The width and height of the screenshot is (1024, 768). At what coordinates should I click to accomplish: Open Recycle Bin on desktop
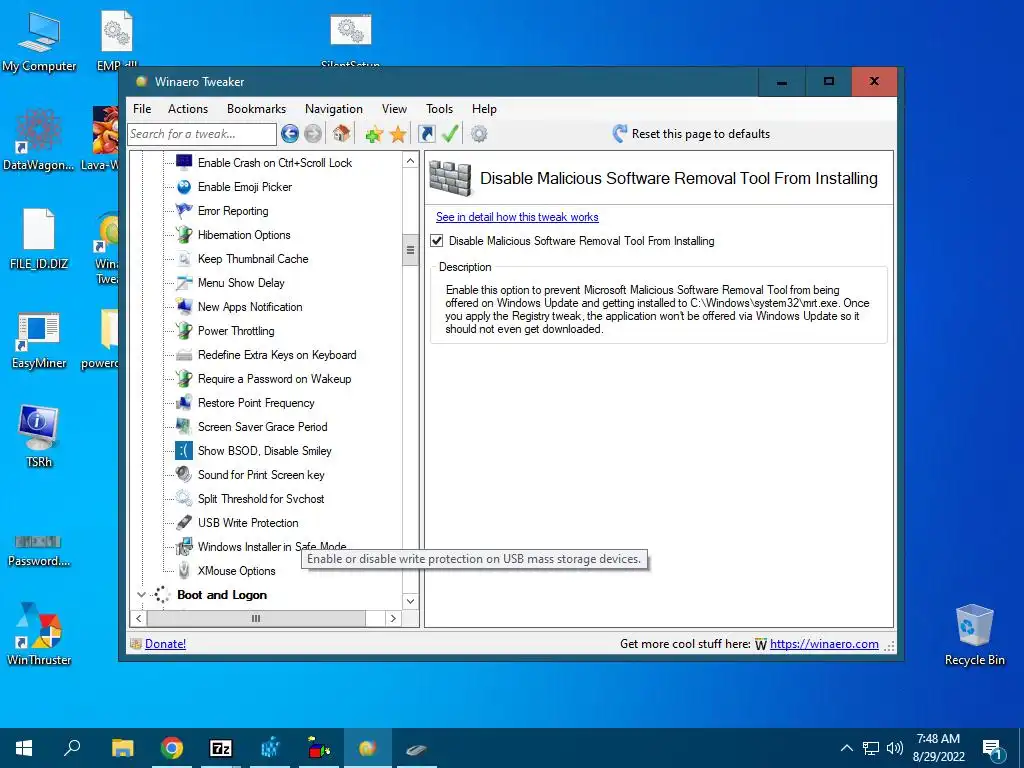pyautogui.click(x=974, y=635)
